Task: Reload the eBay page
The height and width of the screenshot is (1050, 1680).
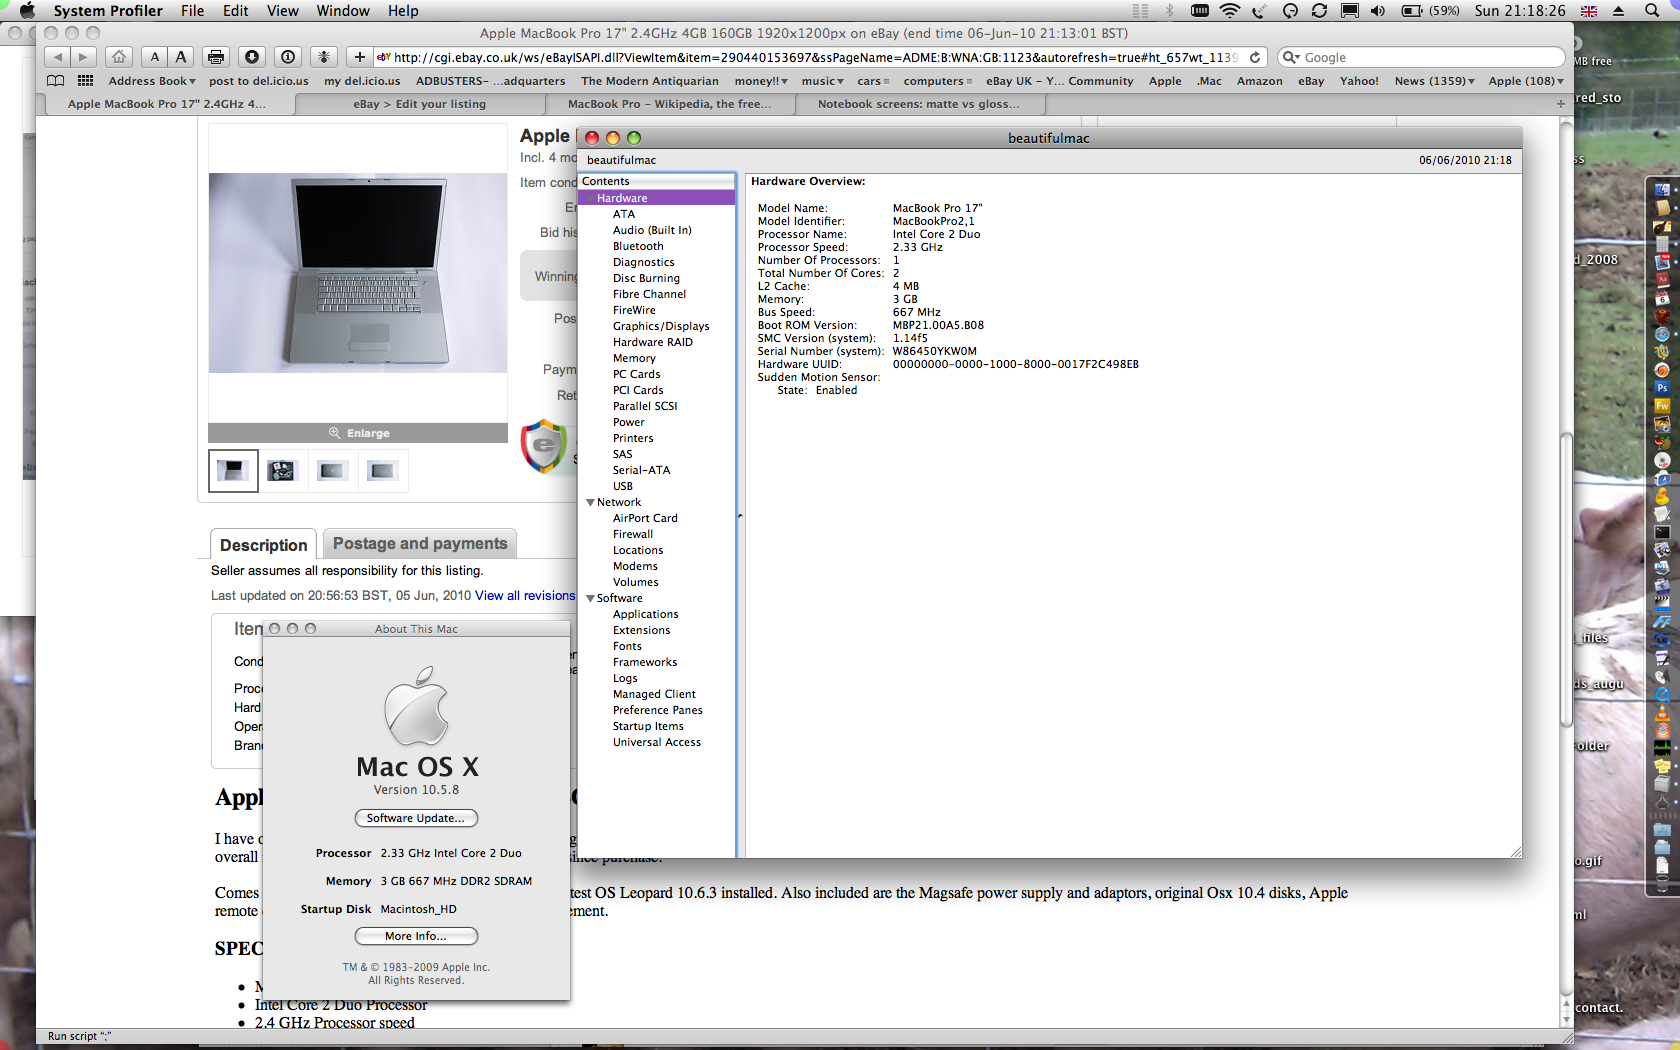Action: pos(1255,57)
